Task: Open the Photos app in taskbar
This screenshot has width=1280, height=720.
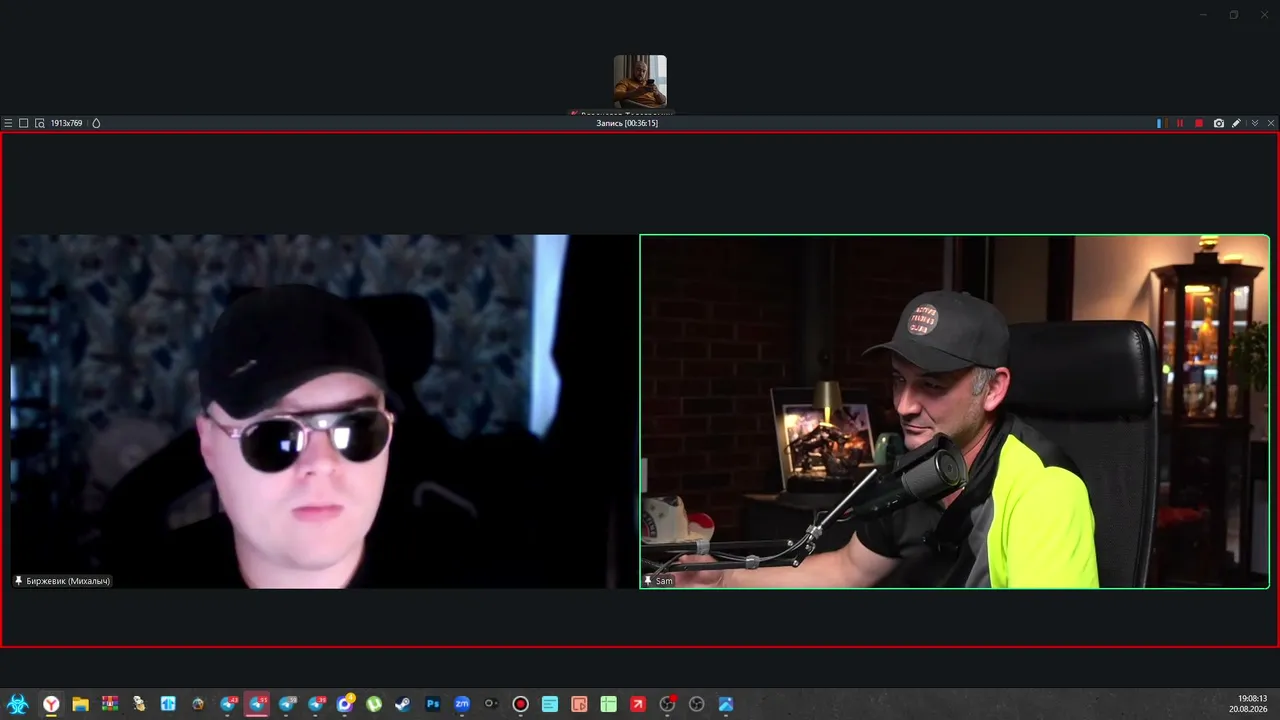Action: click(x=726, y=704)
